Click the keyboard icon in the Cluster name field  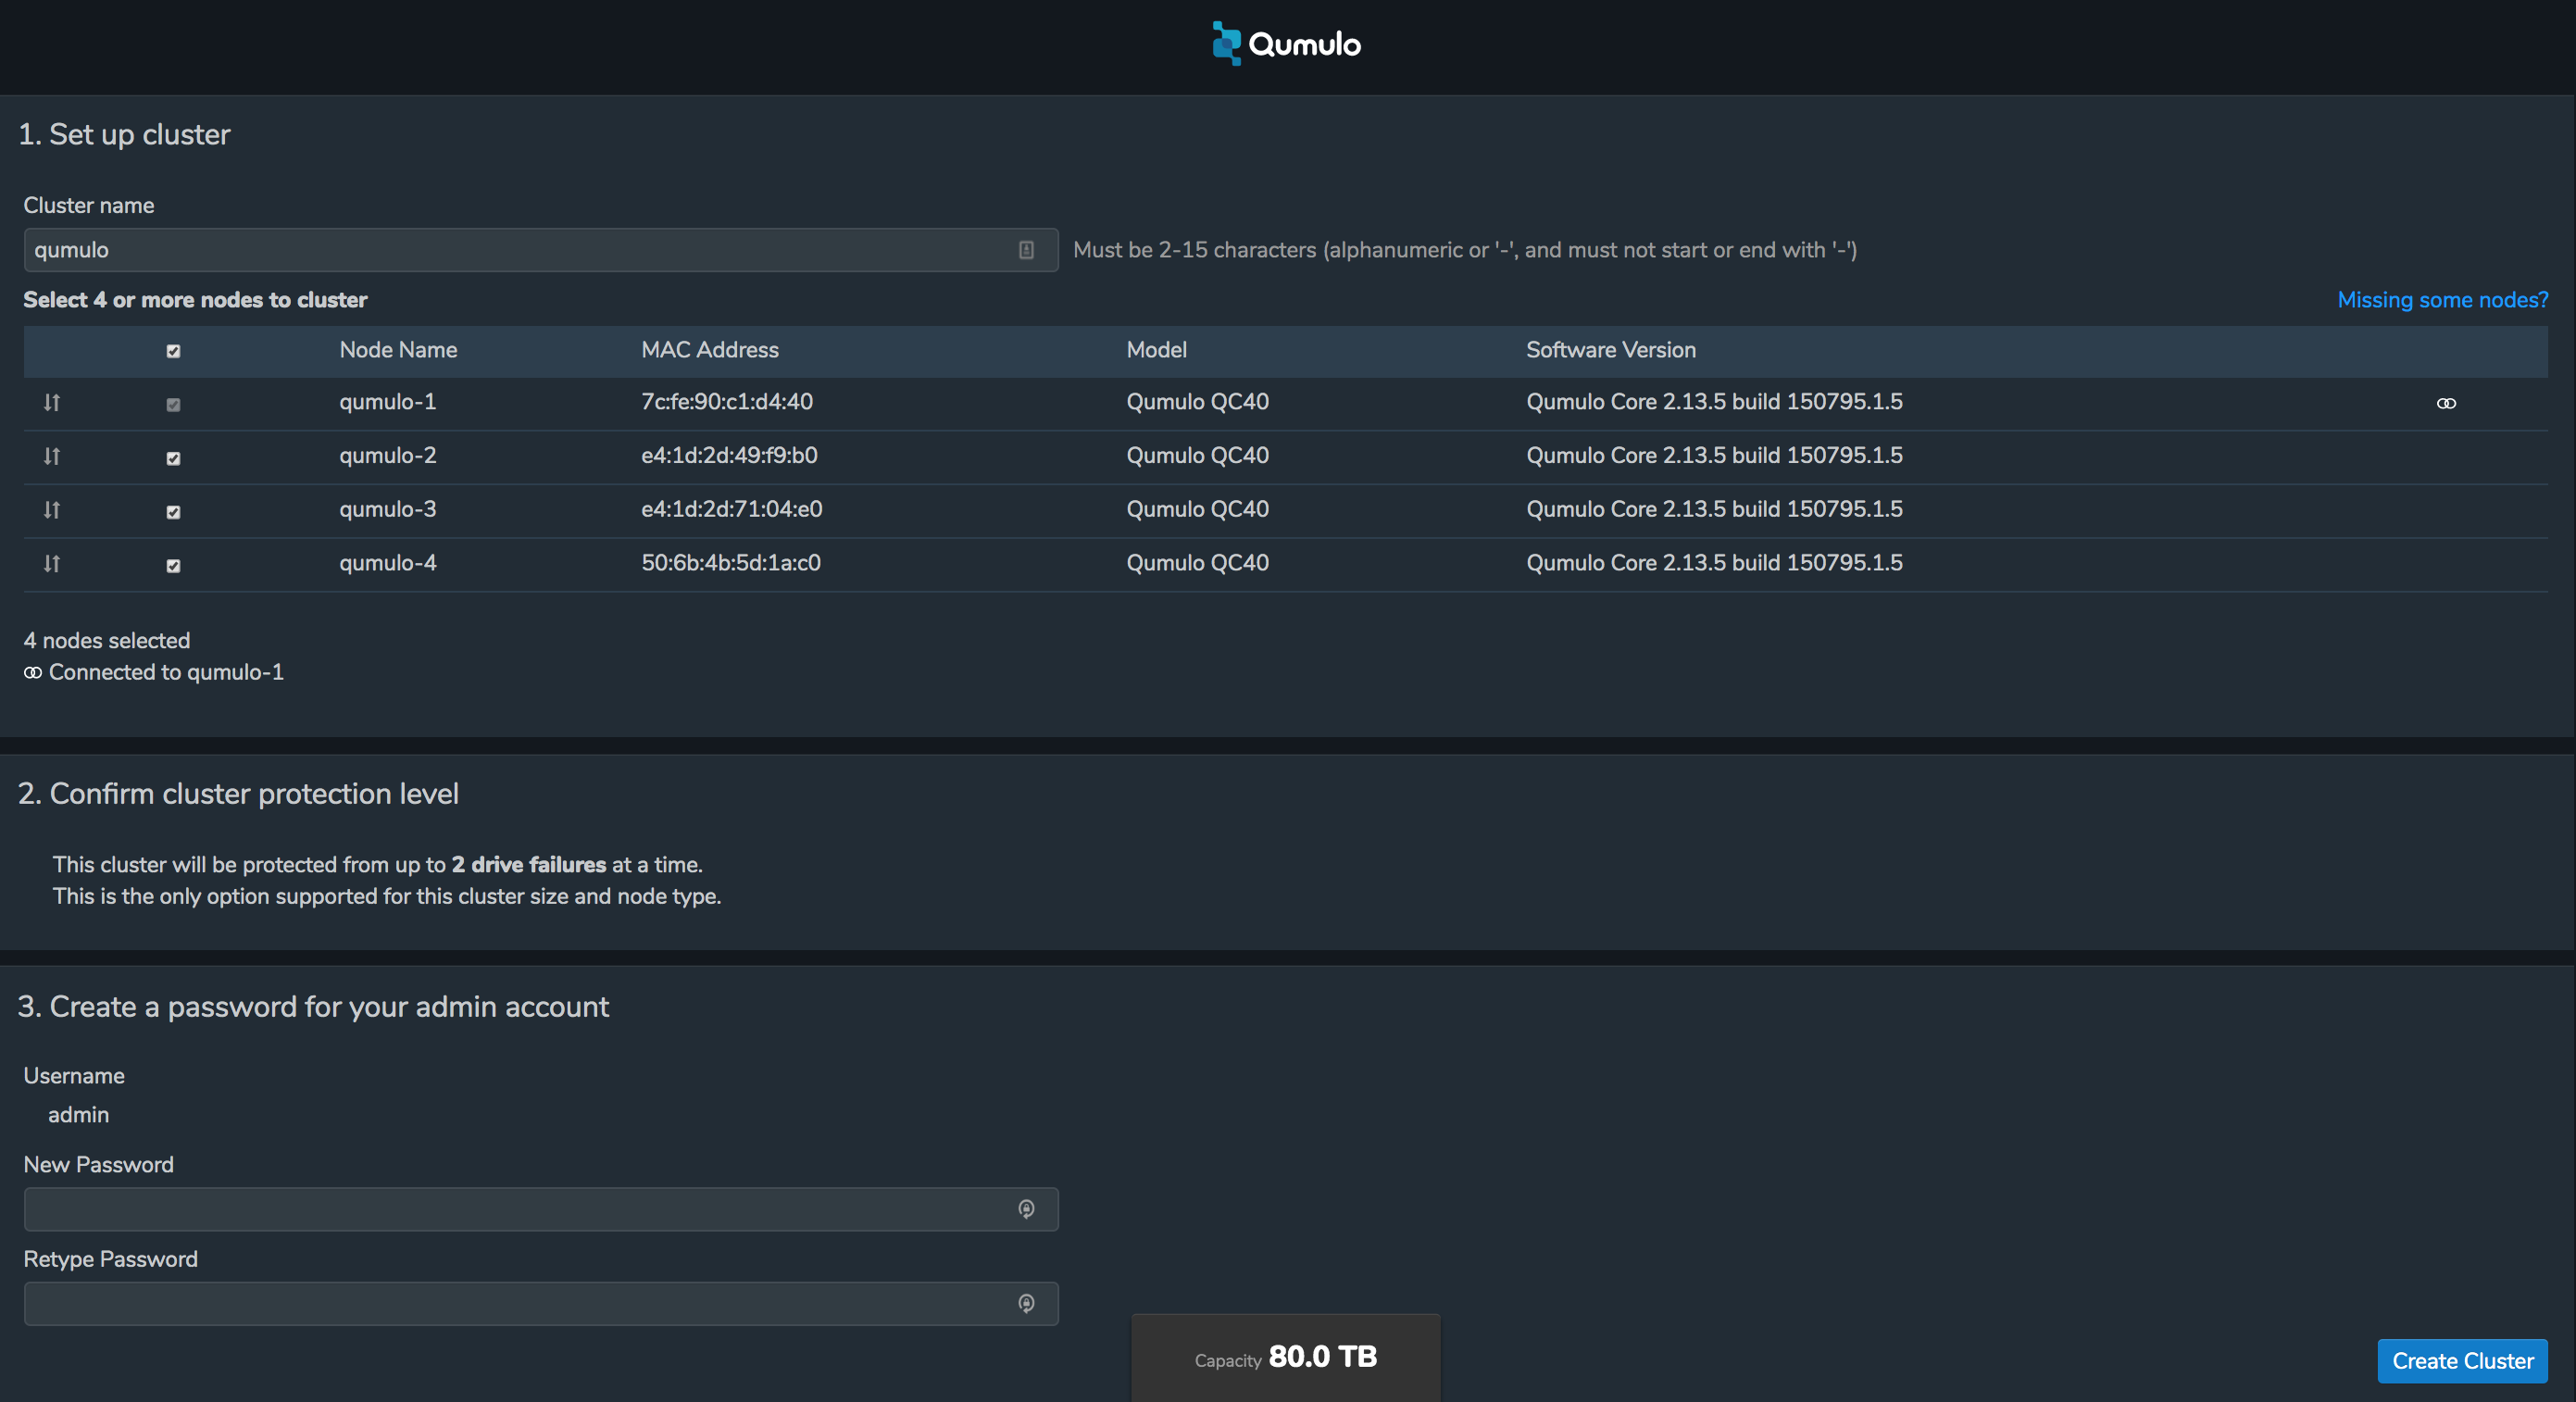click(1026, 250)
